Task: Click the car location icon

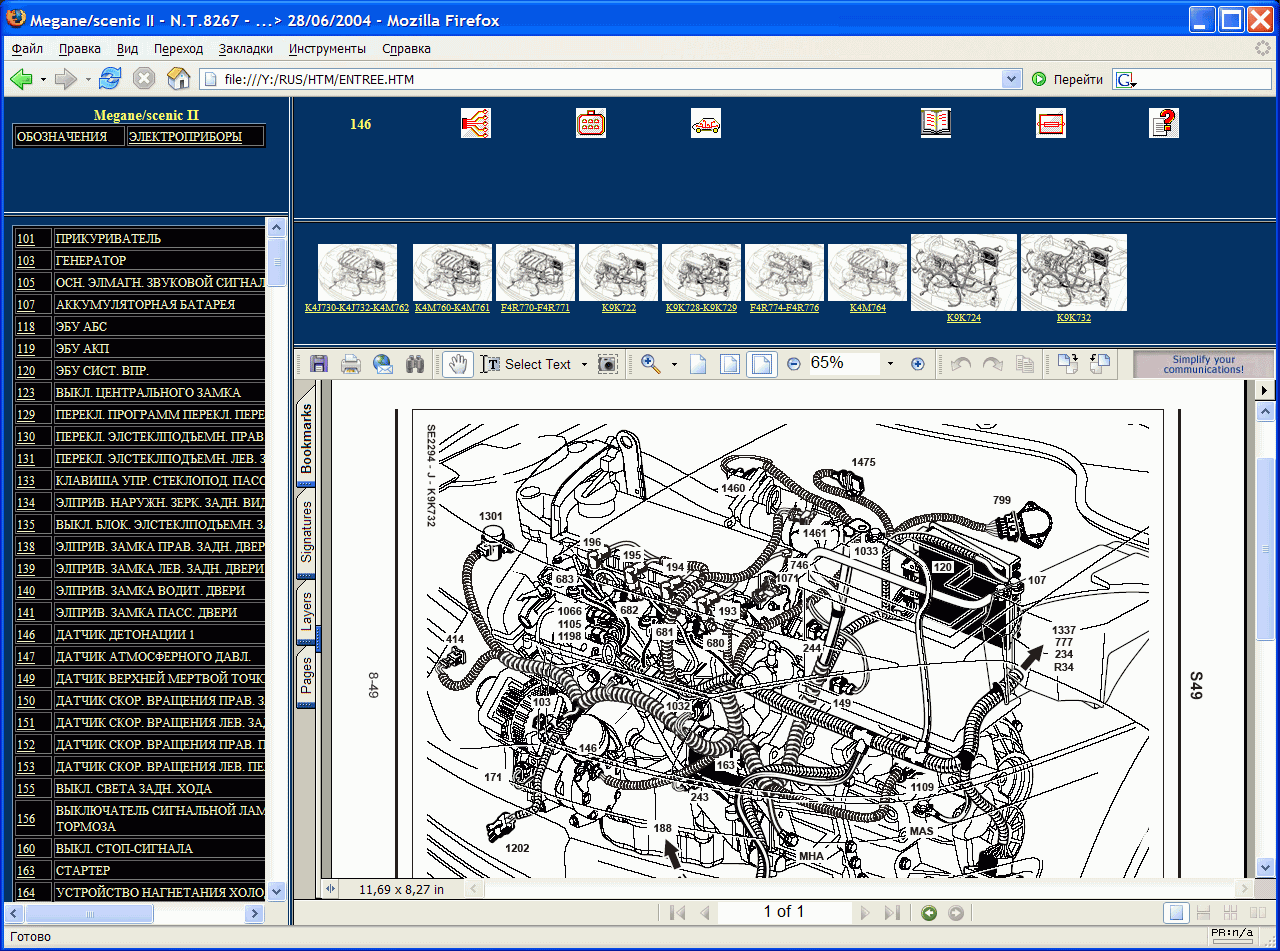Action: pos(706,123)
